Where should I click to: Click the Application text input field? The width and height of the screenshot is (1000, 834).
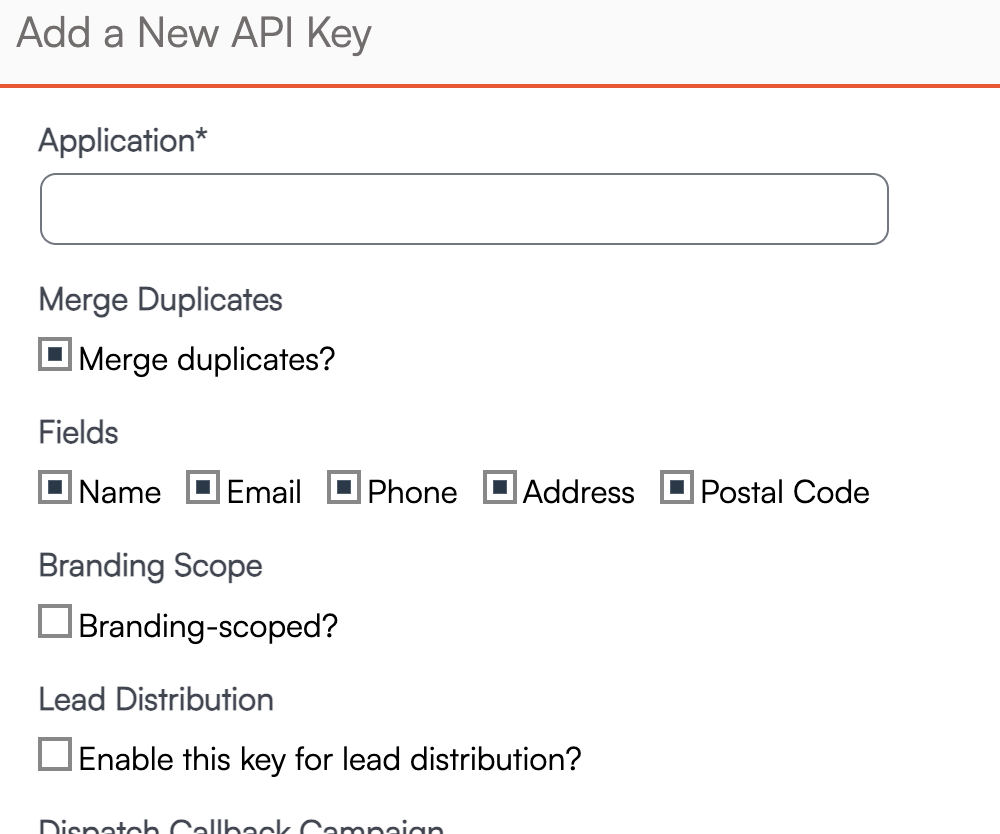point(464,209)
